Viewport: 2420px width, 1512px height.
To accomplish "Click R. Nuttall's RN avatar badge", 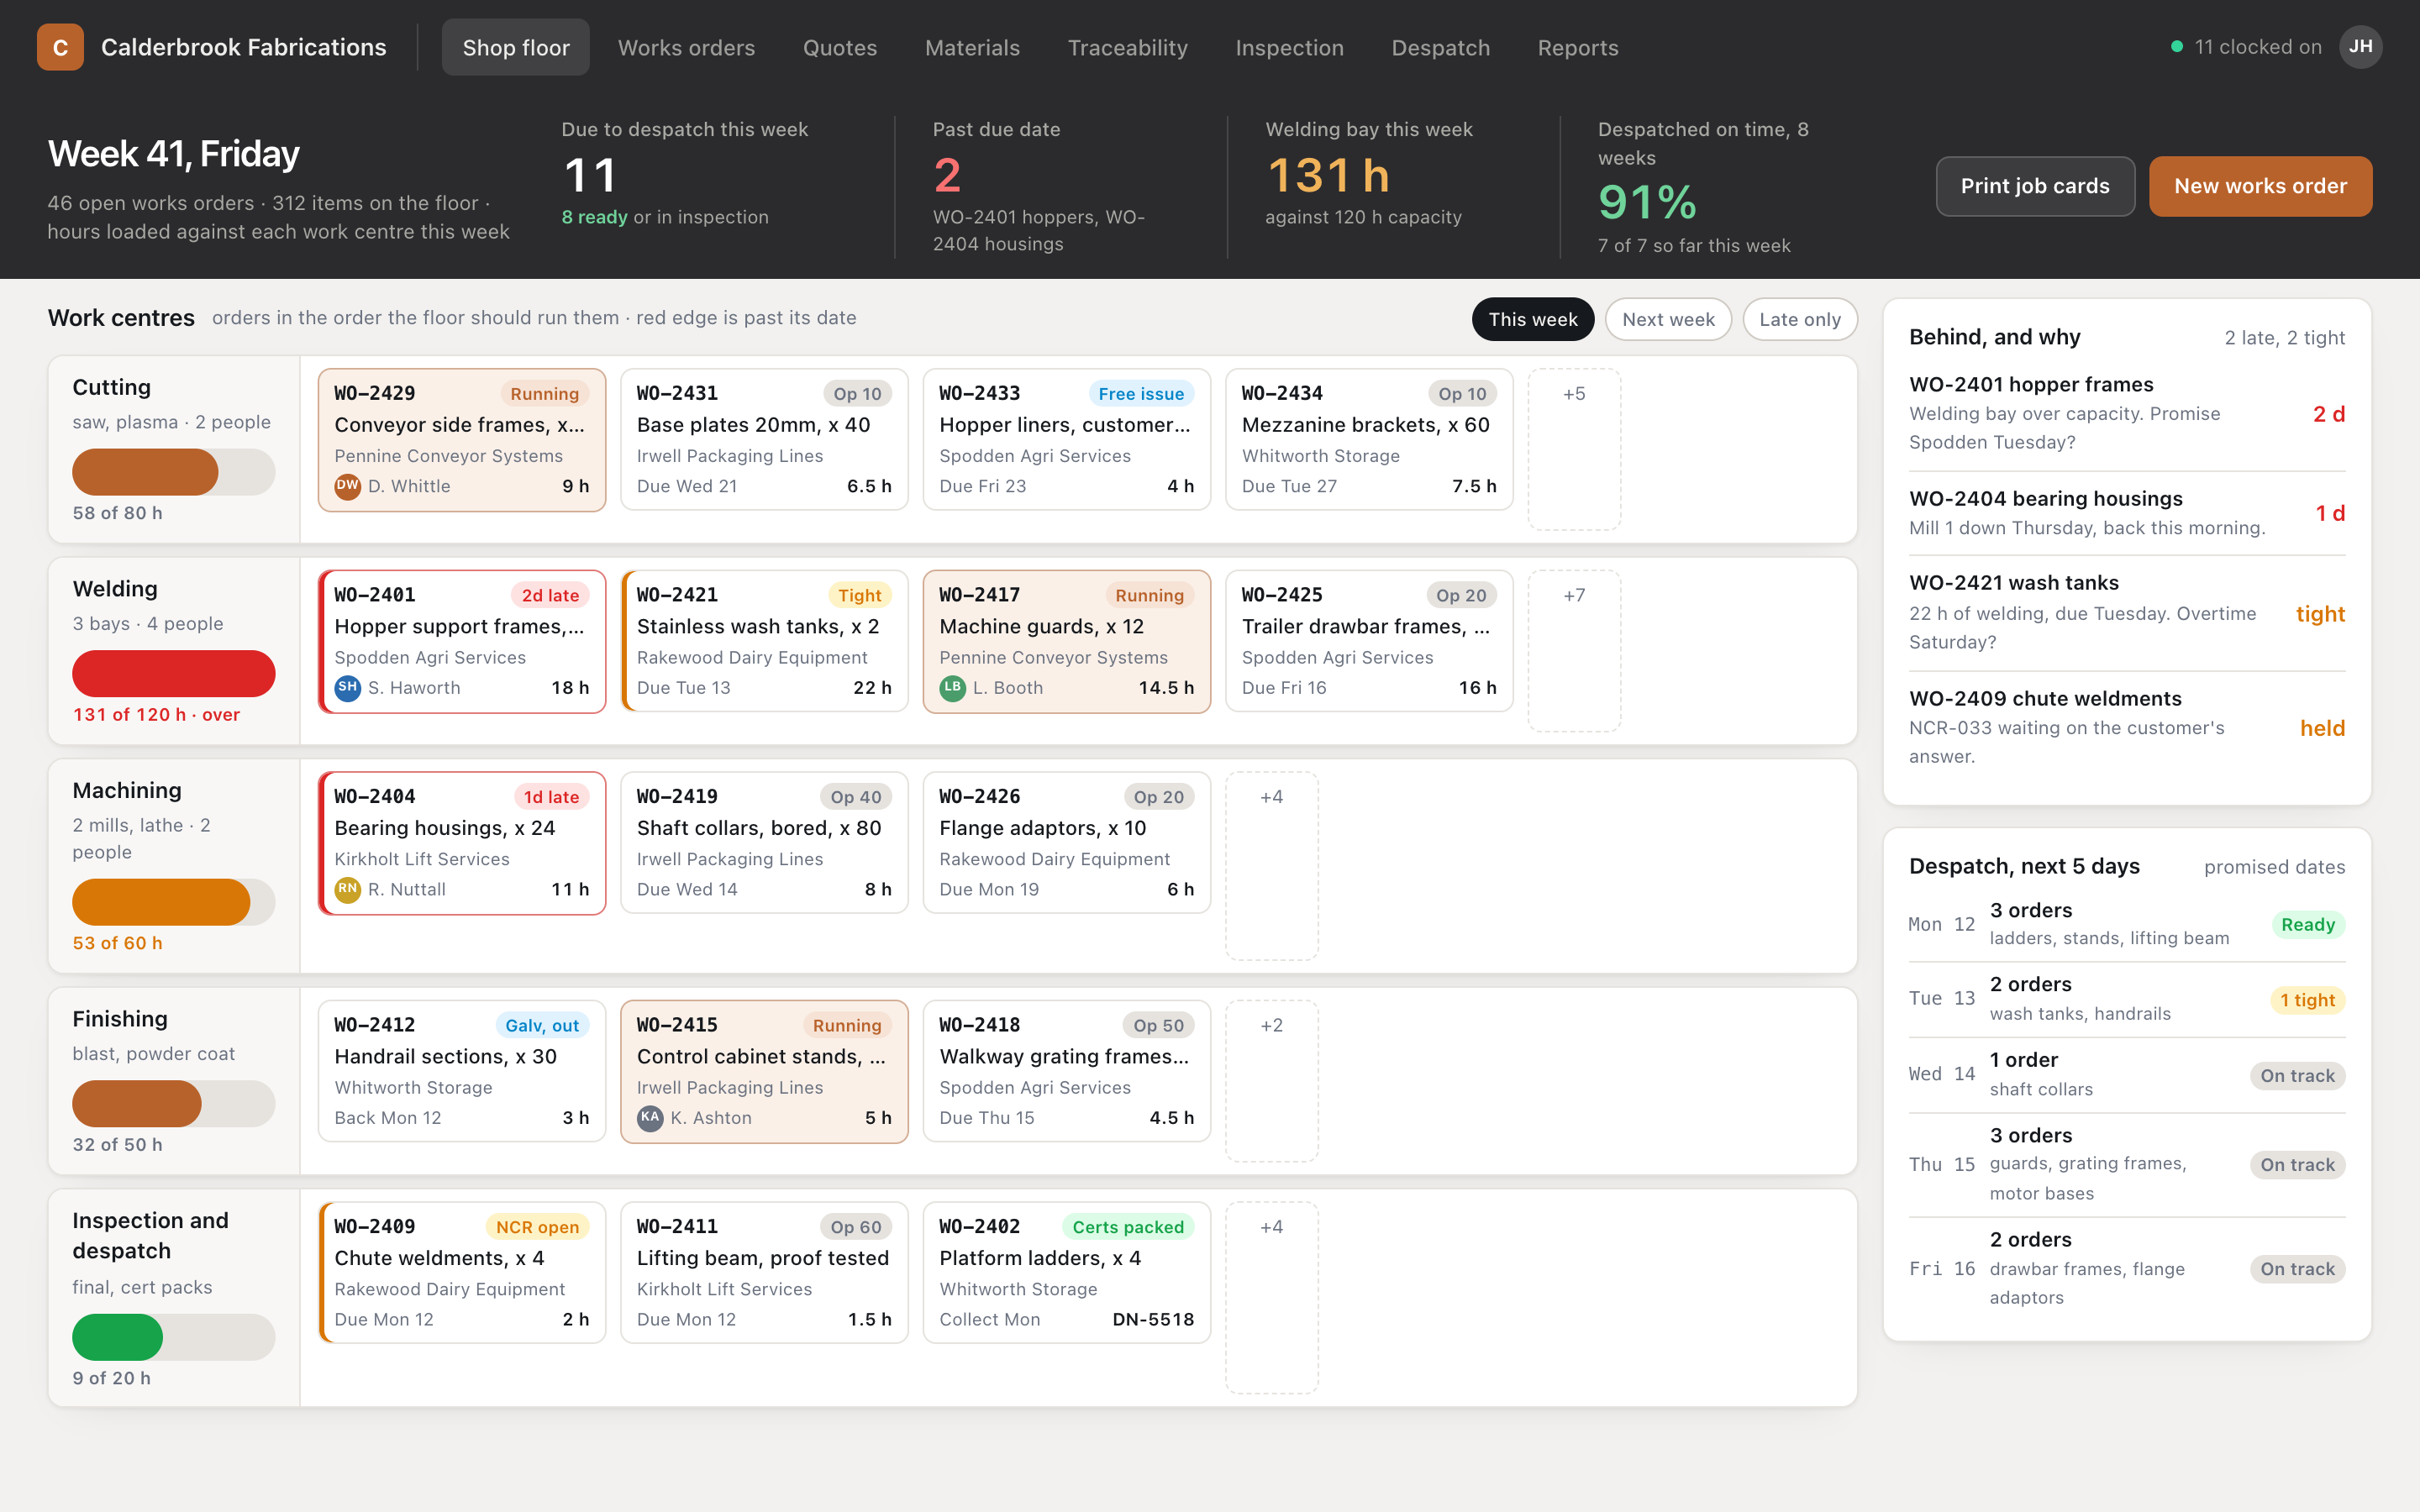I will click(x=347, y=889).
